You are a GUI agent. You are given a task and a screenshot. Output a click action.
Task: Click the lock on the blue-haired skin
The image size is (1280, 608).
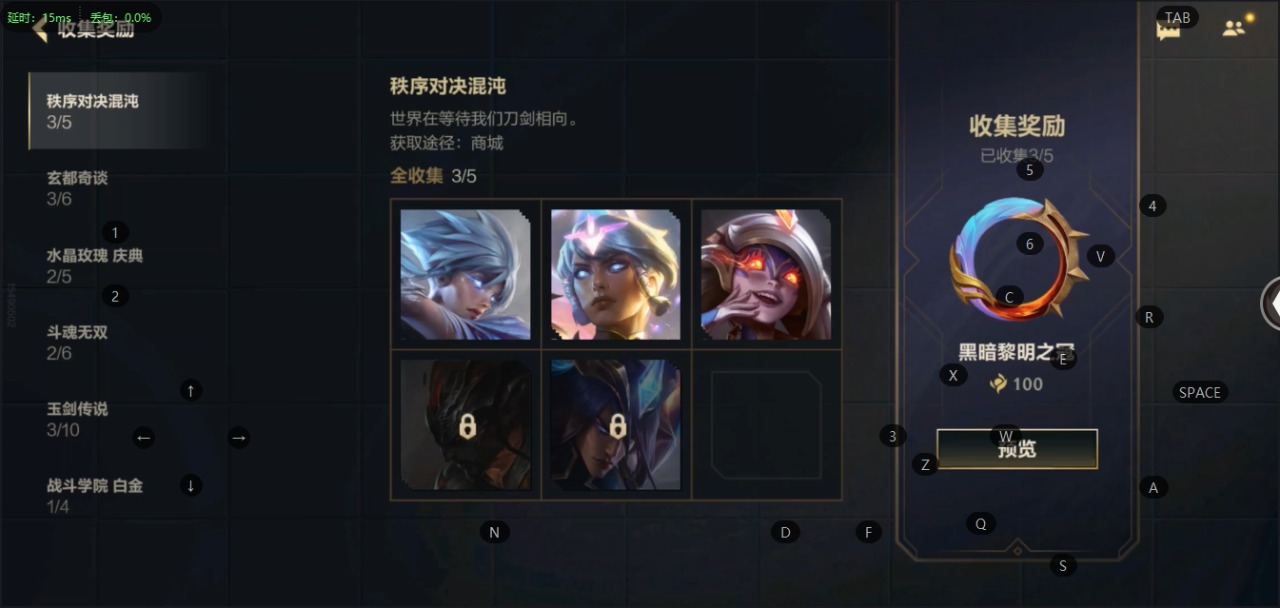point(617,427)
